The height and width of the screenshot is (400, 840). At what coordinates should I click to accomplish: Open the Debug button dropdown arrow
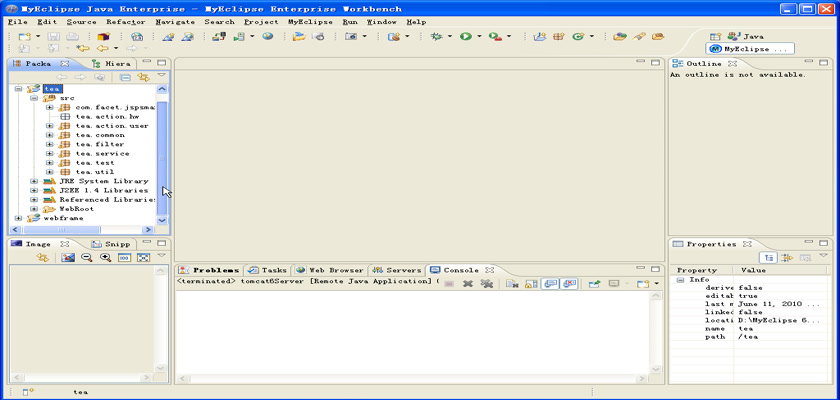tap(450, 36)
